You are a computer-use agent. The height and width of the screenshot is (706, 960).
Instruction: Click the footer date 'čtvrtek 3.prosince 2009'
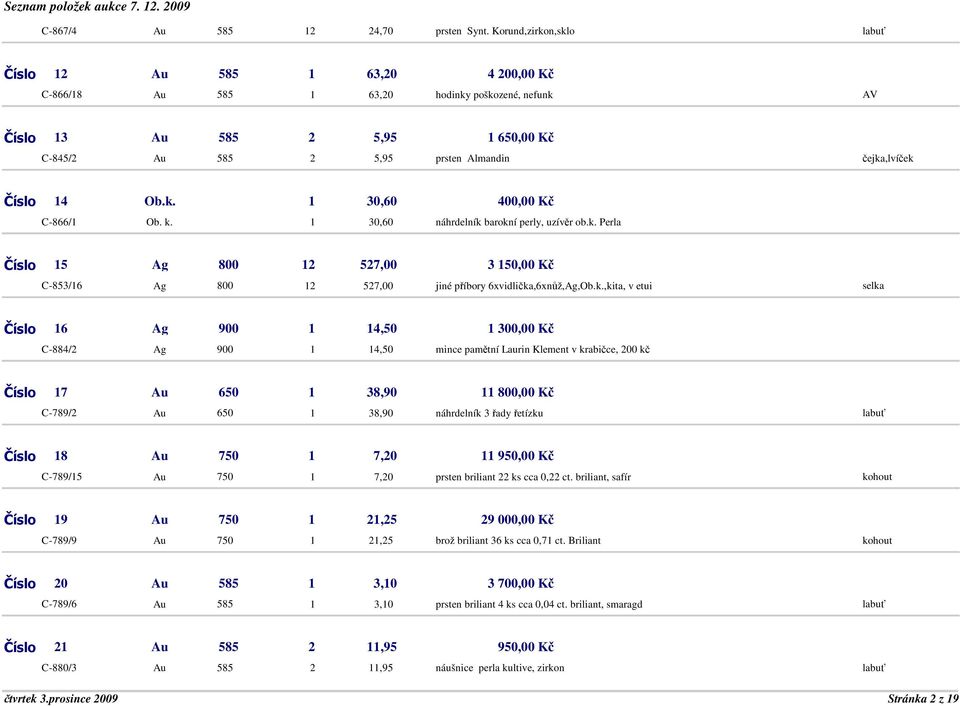tap(61, 698)
